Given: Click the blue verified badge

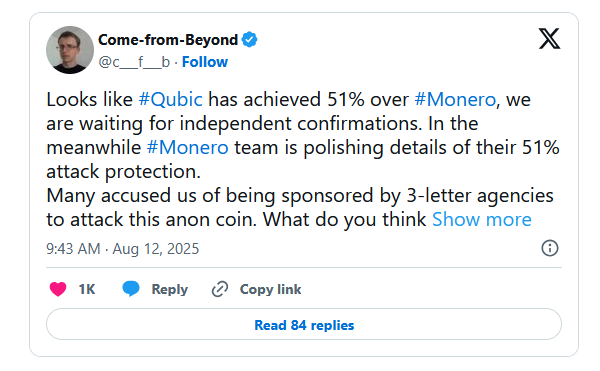Looking at the screenshot, I should 249,39.
